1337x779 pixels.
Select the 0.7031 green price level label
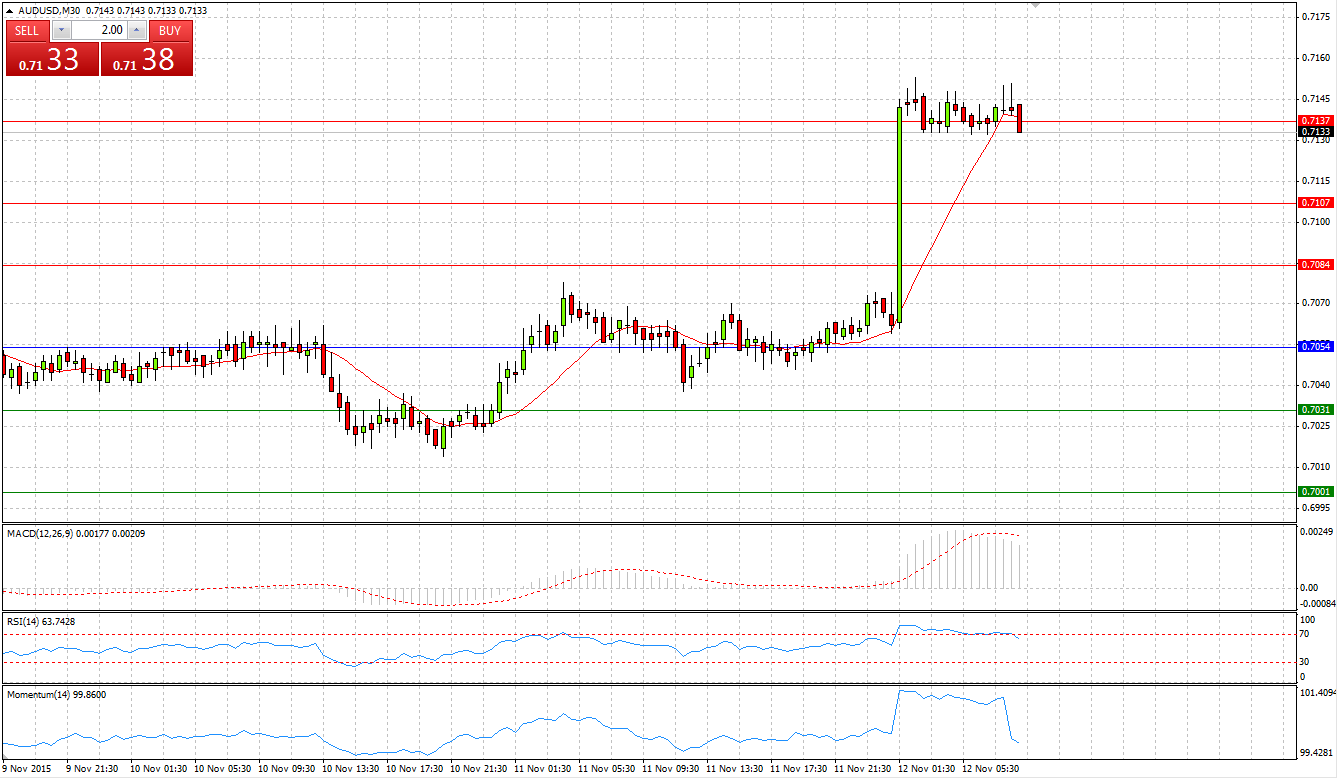coord(1315,409)
